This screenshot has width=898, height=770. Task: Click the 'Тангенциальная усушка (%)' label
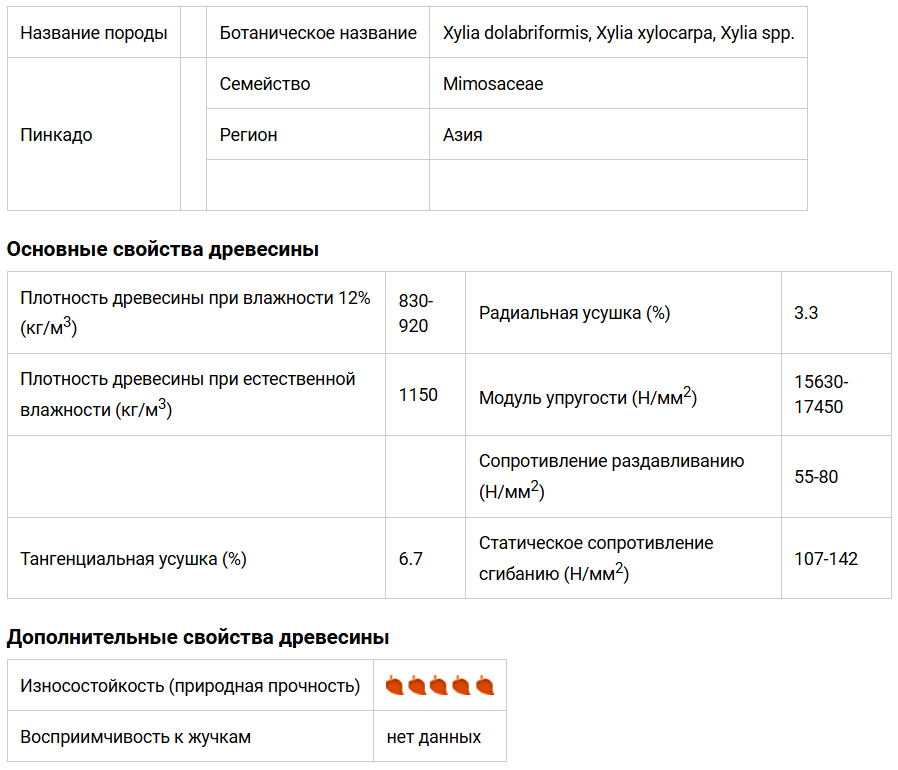click(x=133, y=559)
